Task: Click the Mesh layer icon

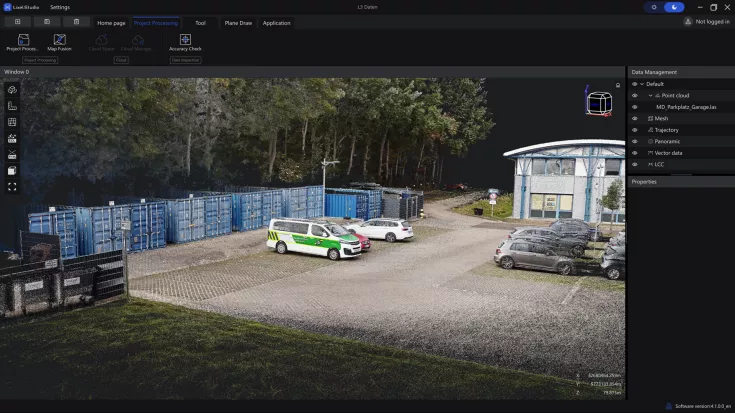Action: point(651,119)
